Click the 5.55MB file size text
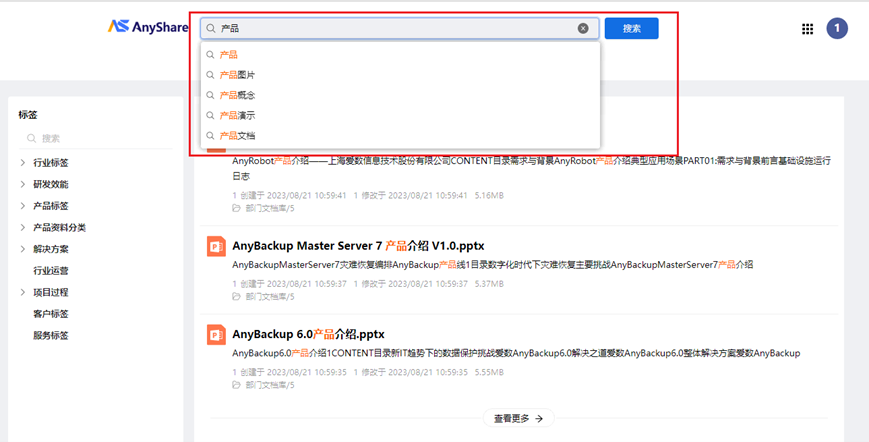This screenshot has width=869, height=442. pos(489,372)
